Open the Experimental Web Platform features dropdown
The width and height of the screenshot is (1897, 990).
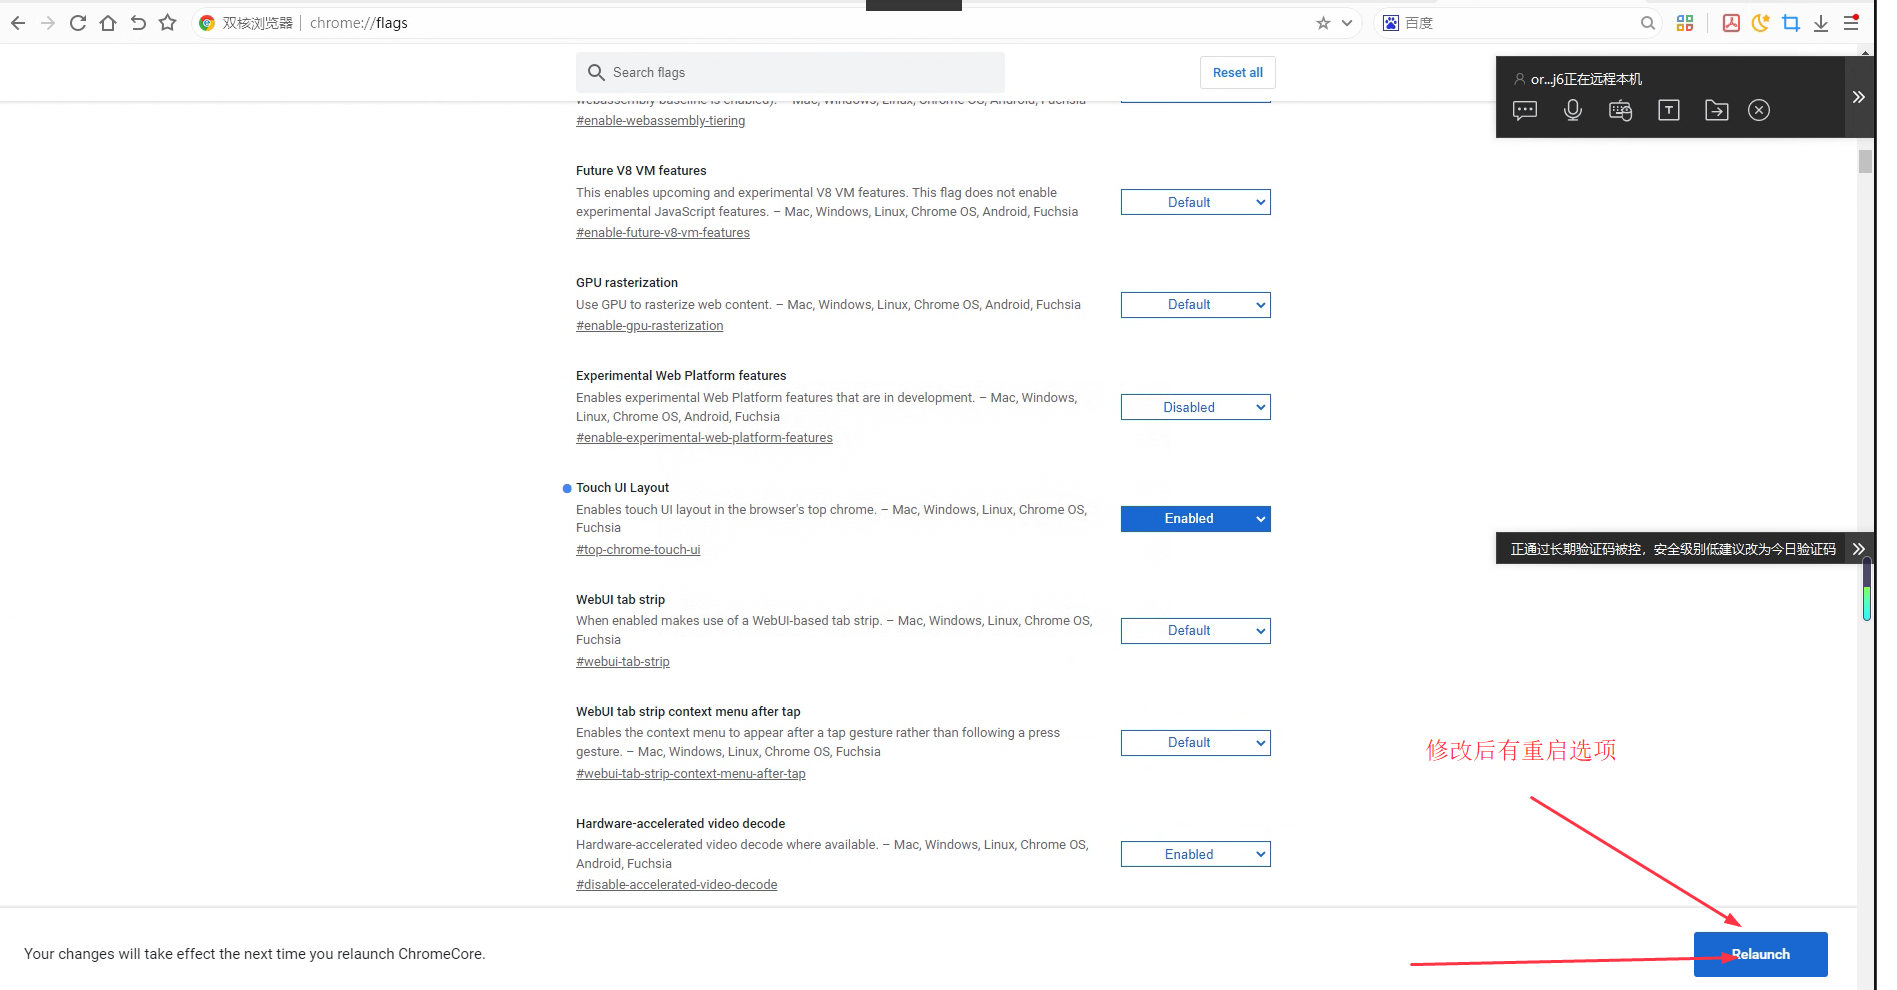click(x=1196, y=407)
